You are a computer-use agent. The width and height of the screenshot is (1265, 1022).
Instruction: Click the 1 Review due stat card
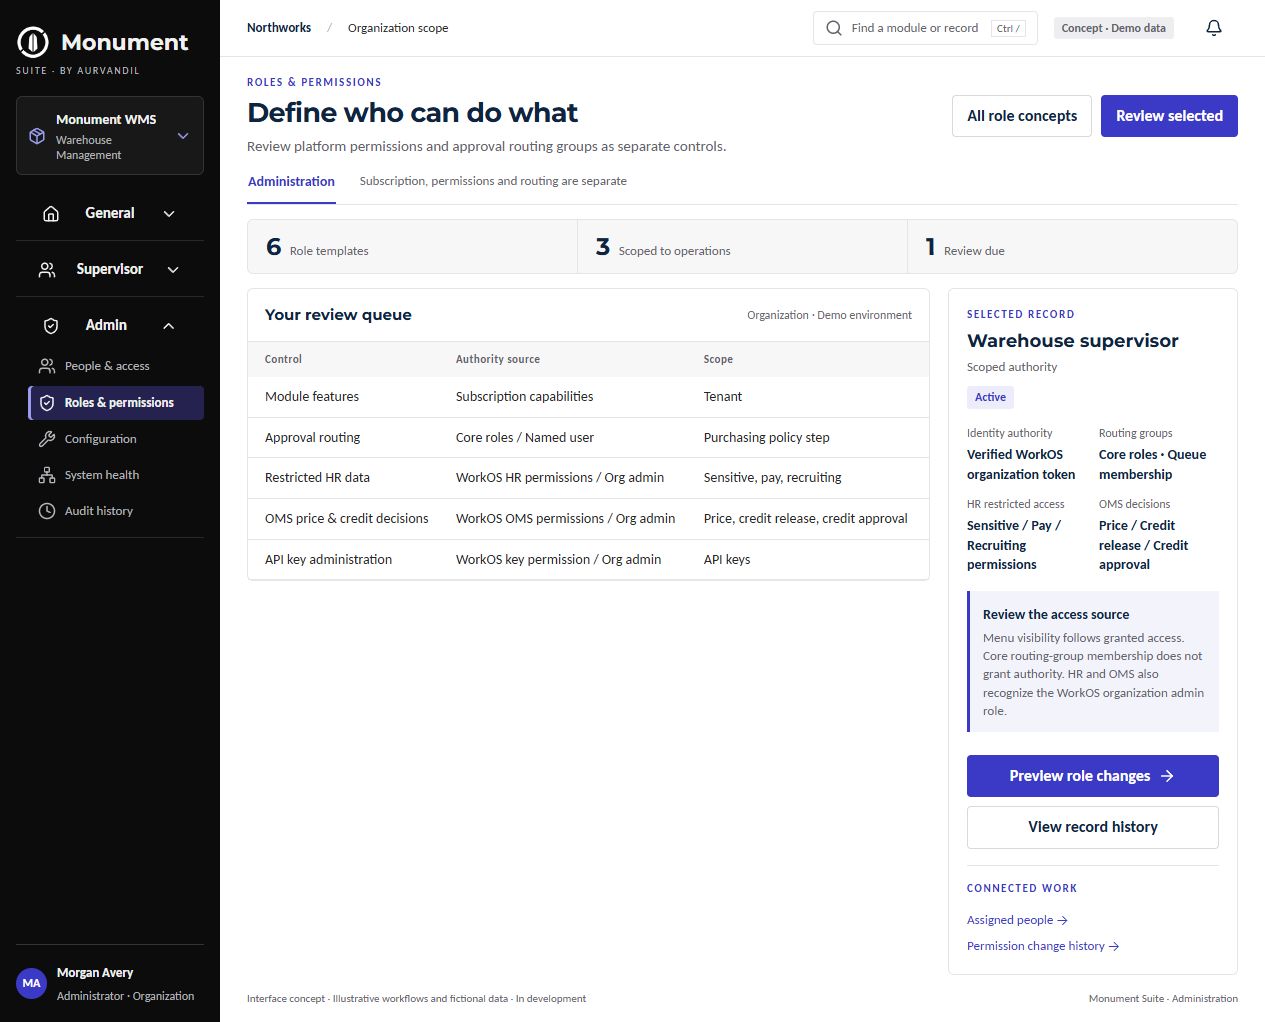coord(1072,247)
